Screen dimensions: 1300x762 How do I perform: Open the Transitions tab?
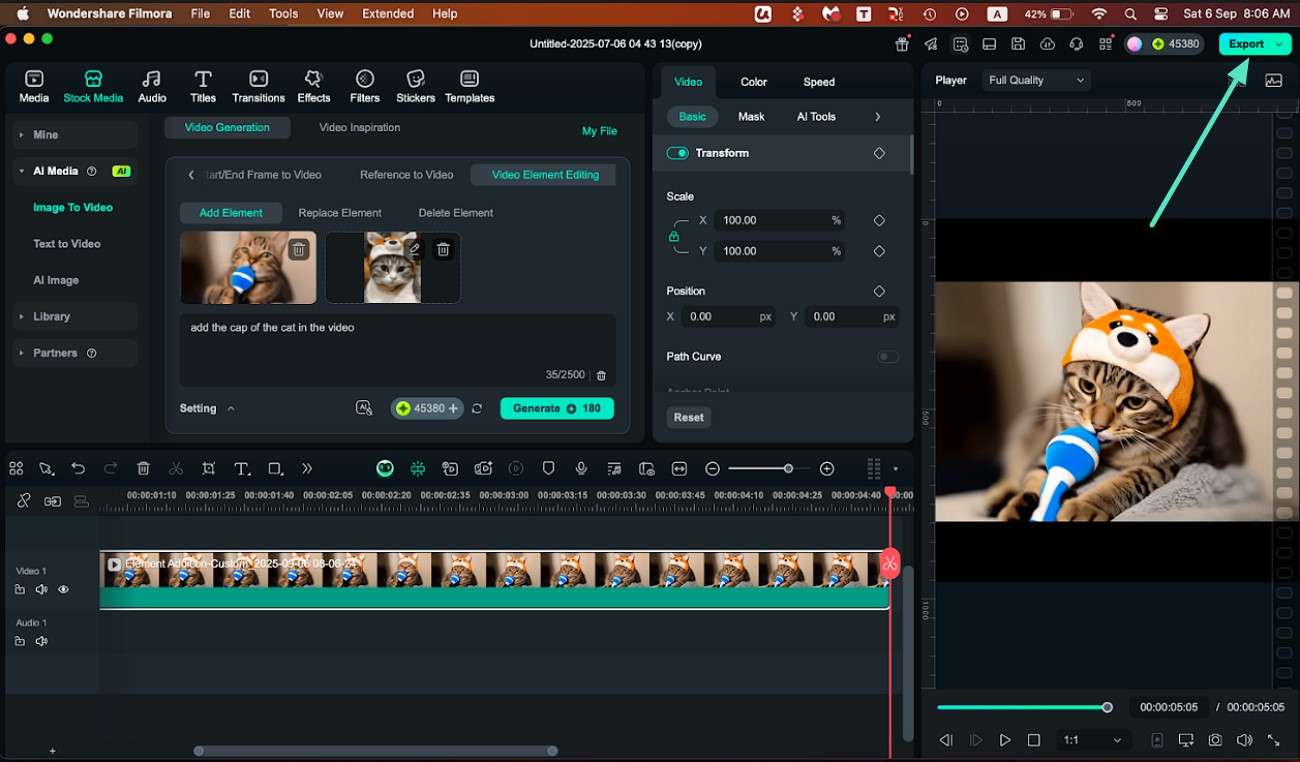pyautogui.click(x=258, y=86)
